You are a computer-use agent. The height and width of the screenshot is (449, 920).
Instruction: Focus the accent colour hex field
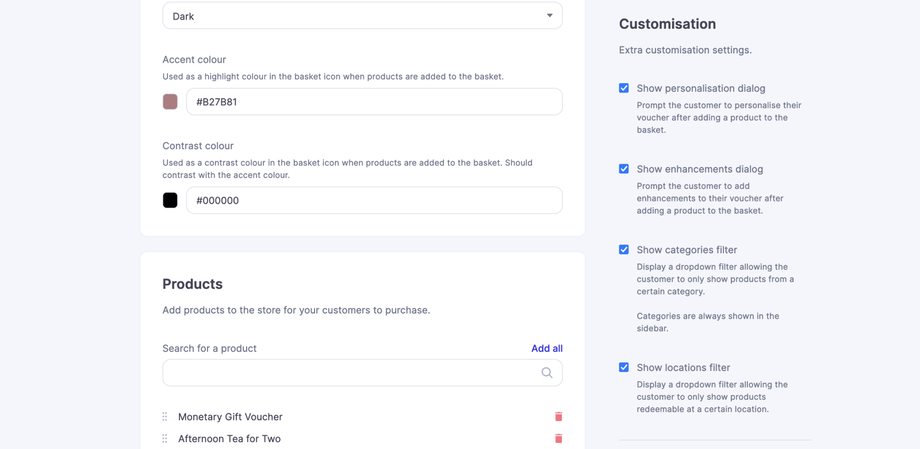[x=374, y=102]
